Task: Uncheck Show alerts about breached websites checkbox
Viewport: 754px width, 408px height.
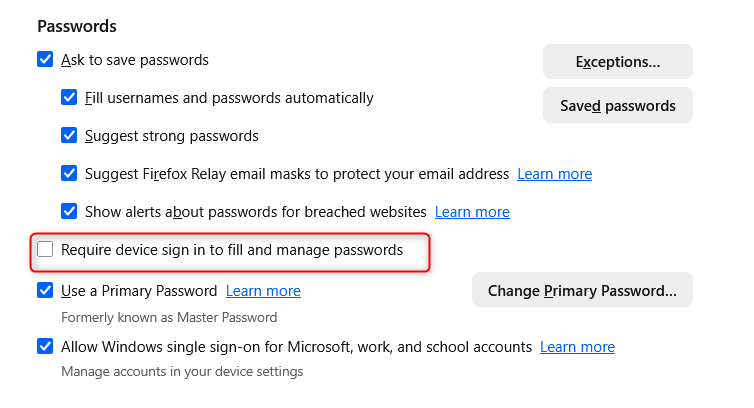Action: 69,212
